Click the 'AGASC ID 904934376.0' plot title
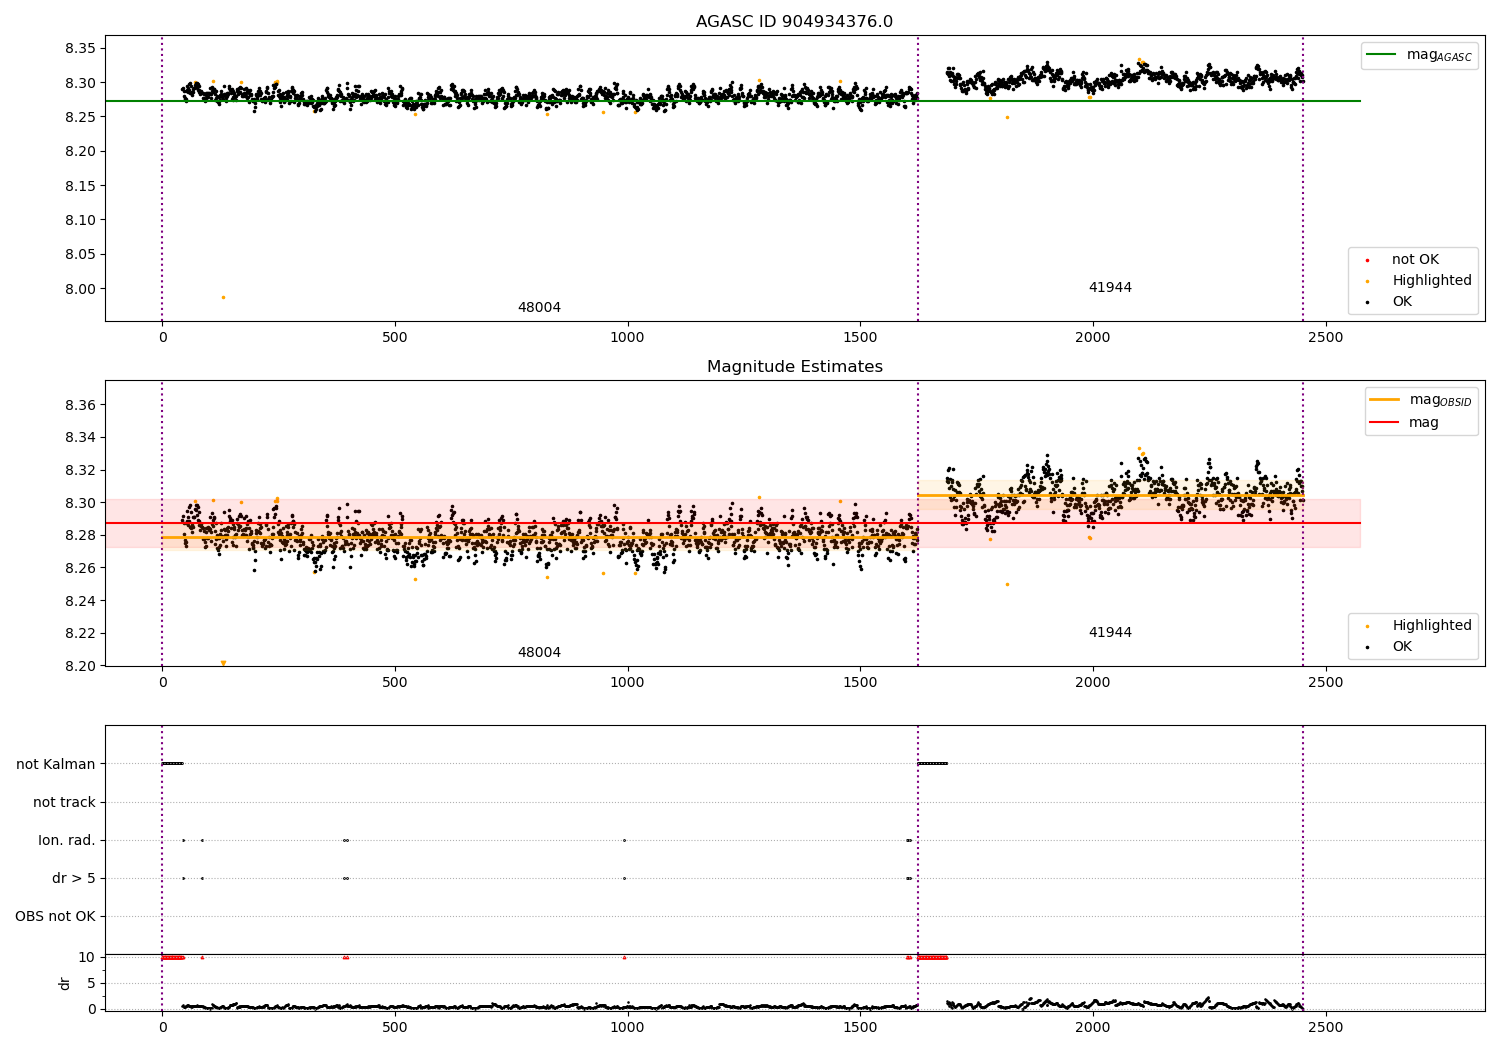1500x1050 pixels. [x=794, y=22]
